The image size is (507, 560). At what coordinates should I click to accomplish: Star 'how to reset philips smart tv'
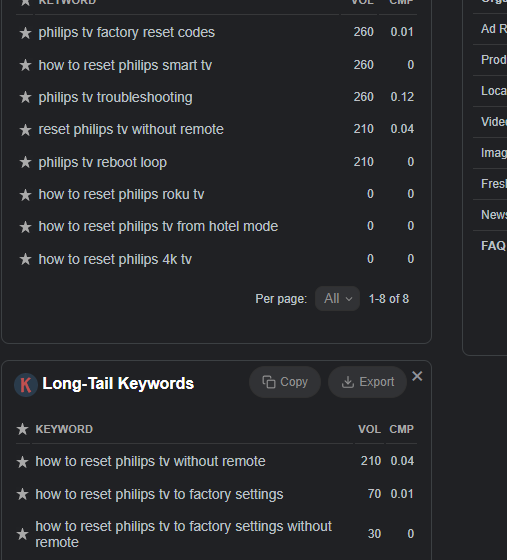25,65
